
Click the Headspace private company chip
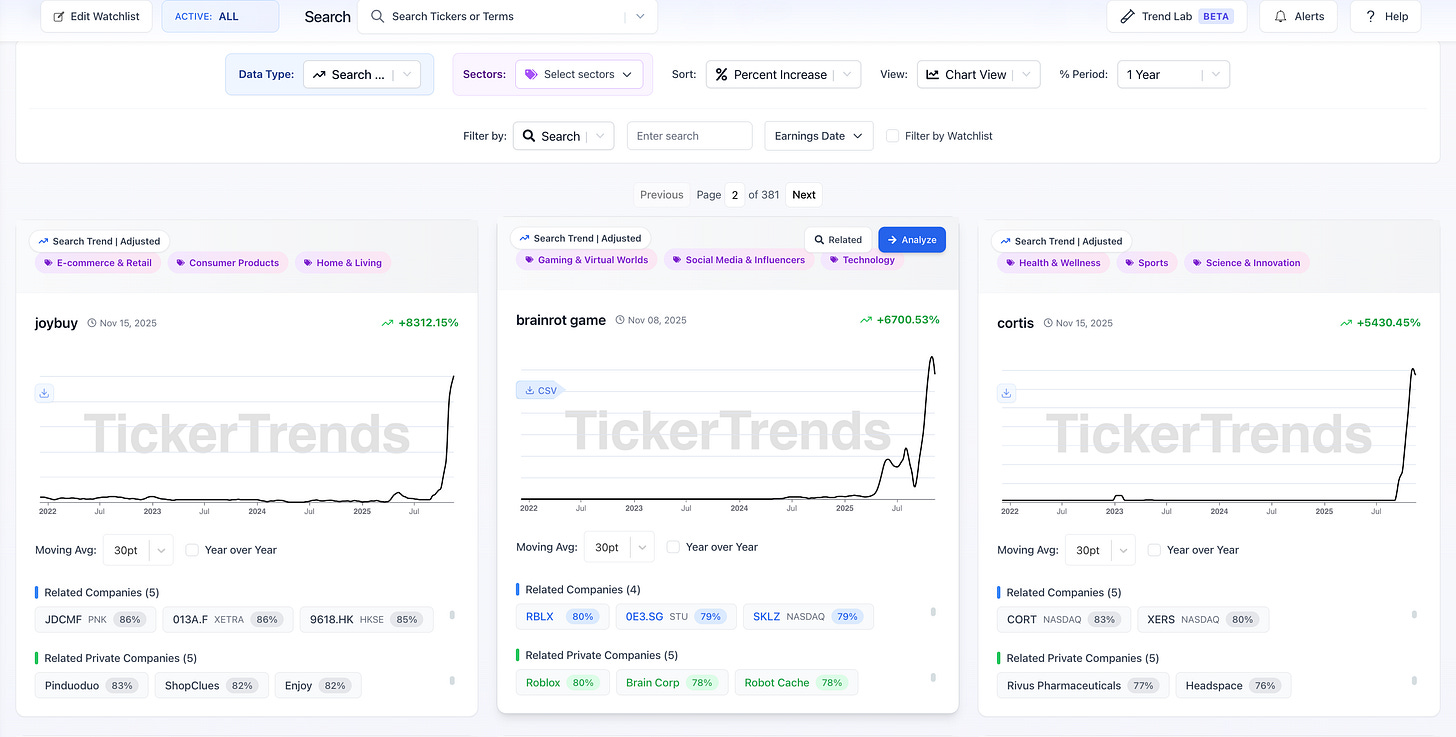(x=1232, y=686)
